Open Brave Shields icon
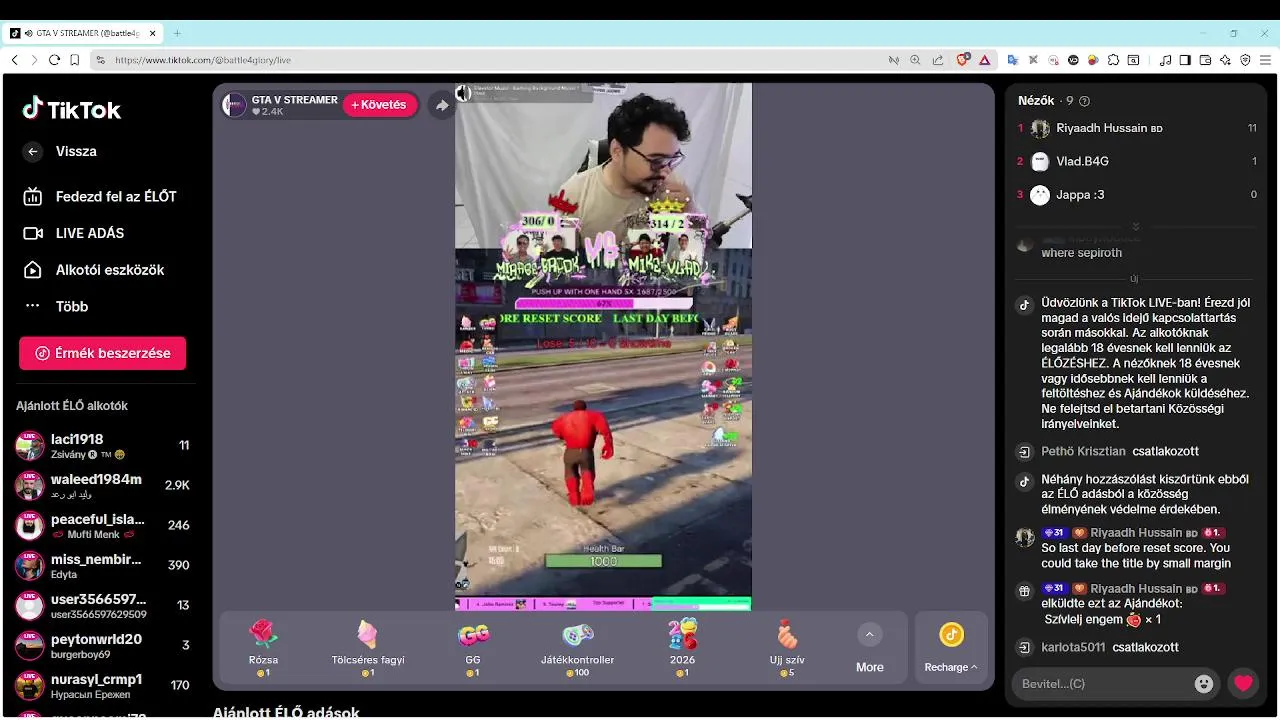 point(962,60)
